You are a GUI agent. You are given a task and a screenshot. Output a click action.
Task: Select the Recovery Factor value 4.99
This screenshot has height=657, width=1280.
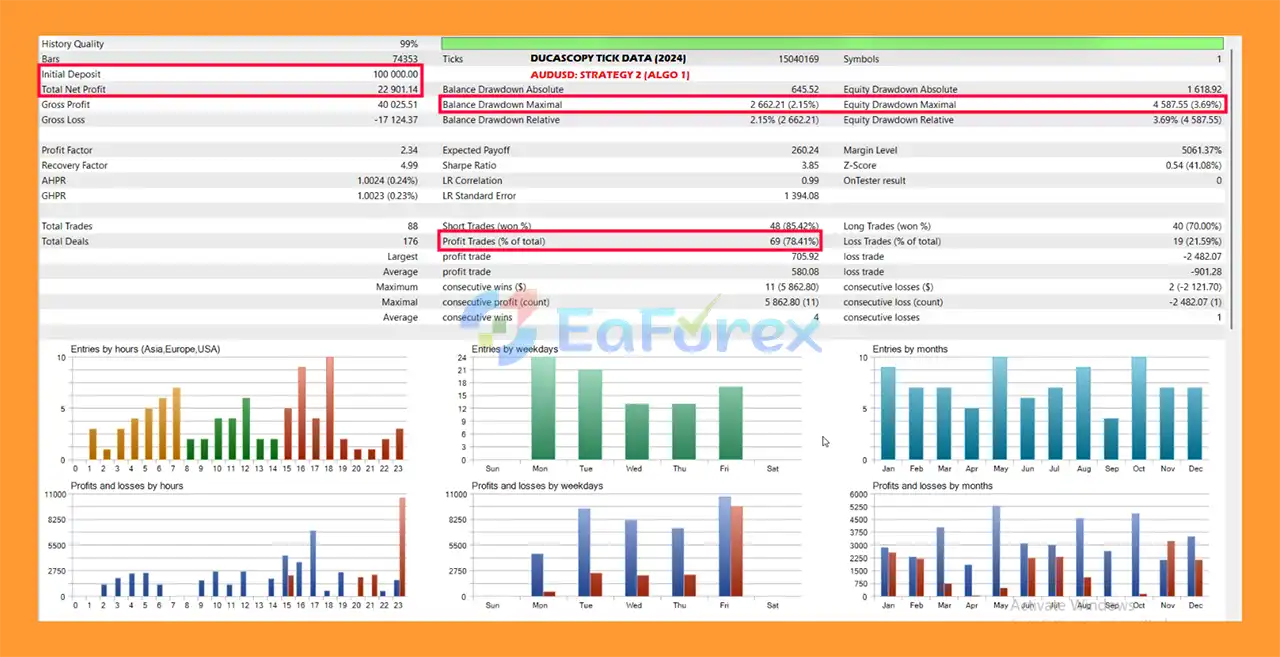click(410, 166)
